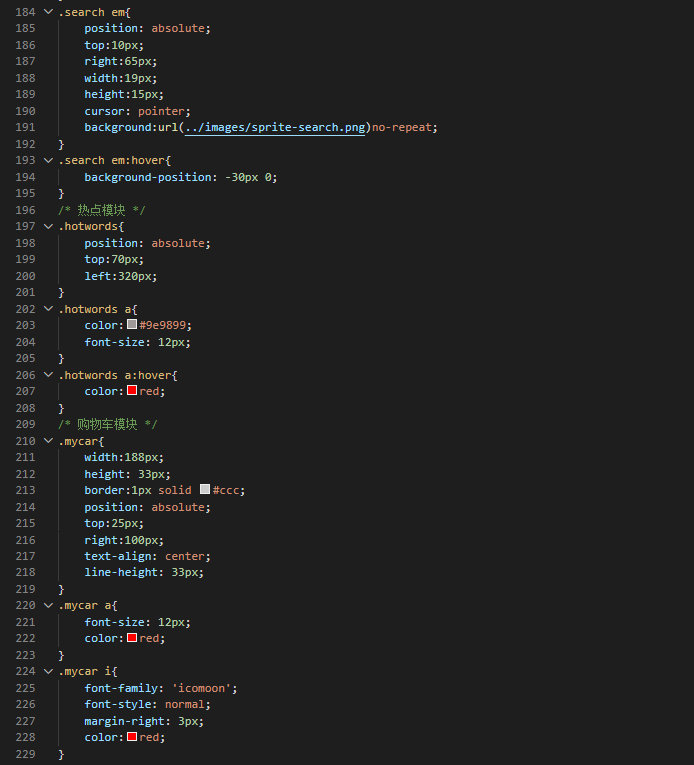The image size is (694, 765).
Task: Select line number 229 in gutter
Action: [x=25, y=754]
